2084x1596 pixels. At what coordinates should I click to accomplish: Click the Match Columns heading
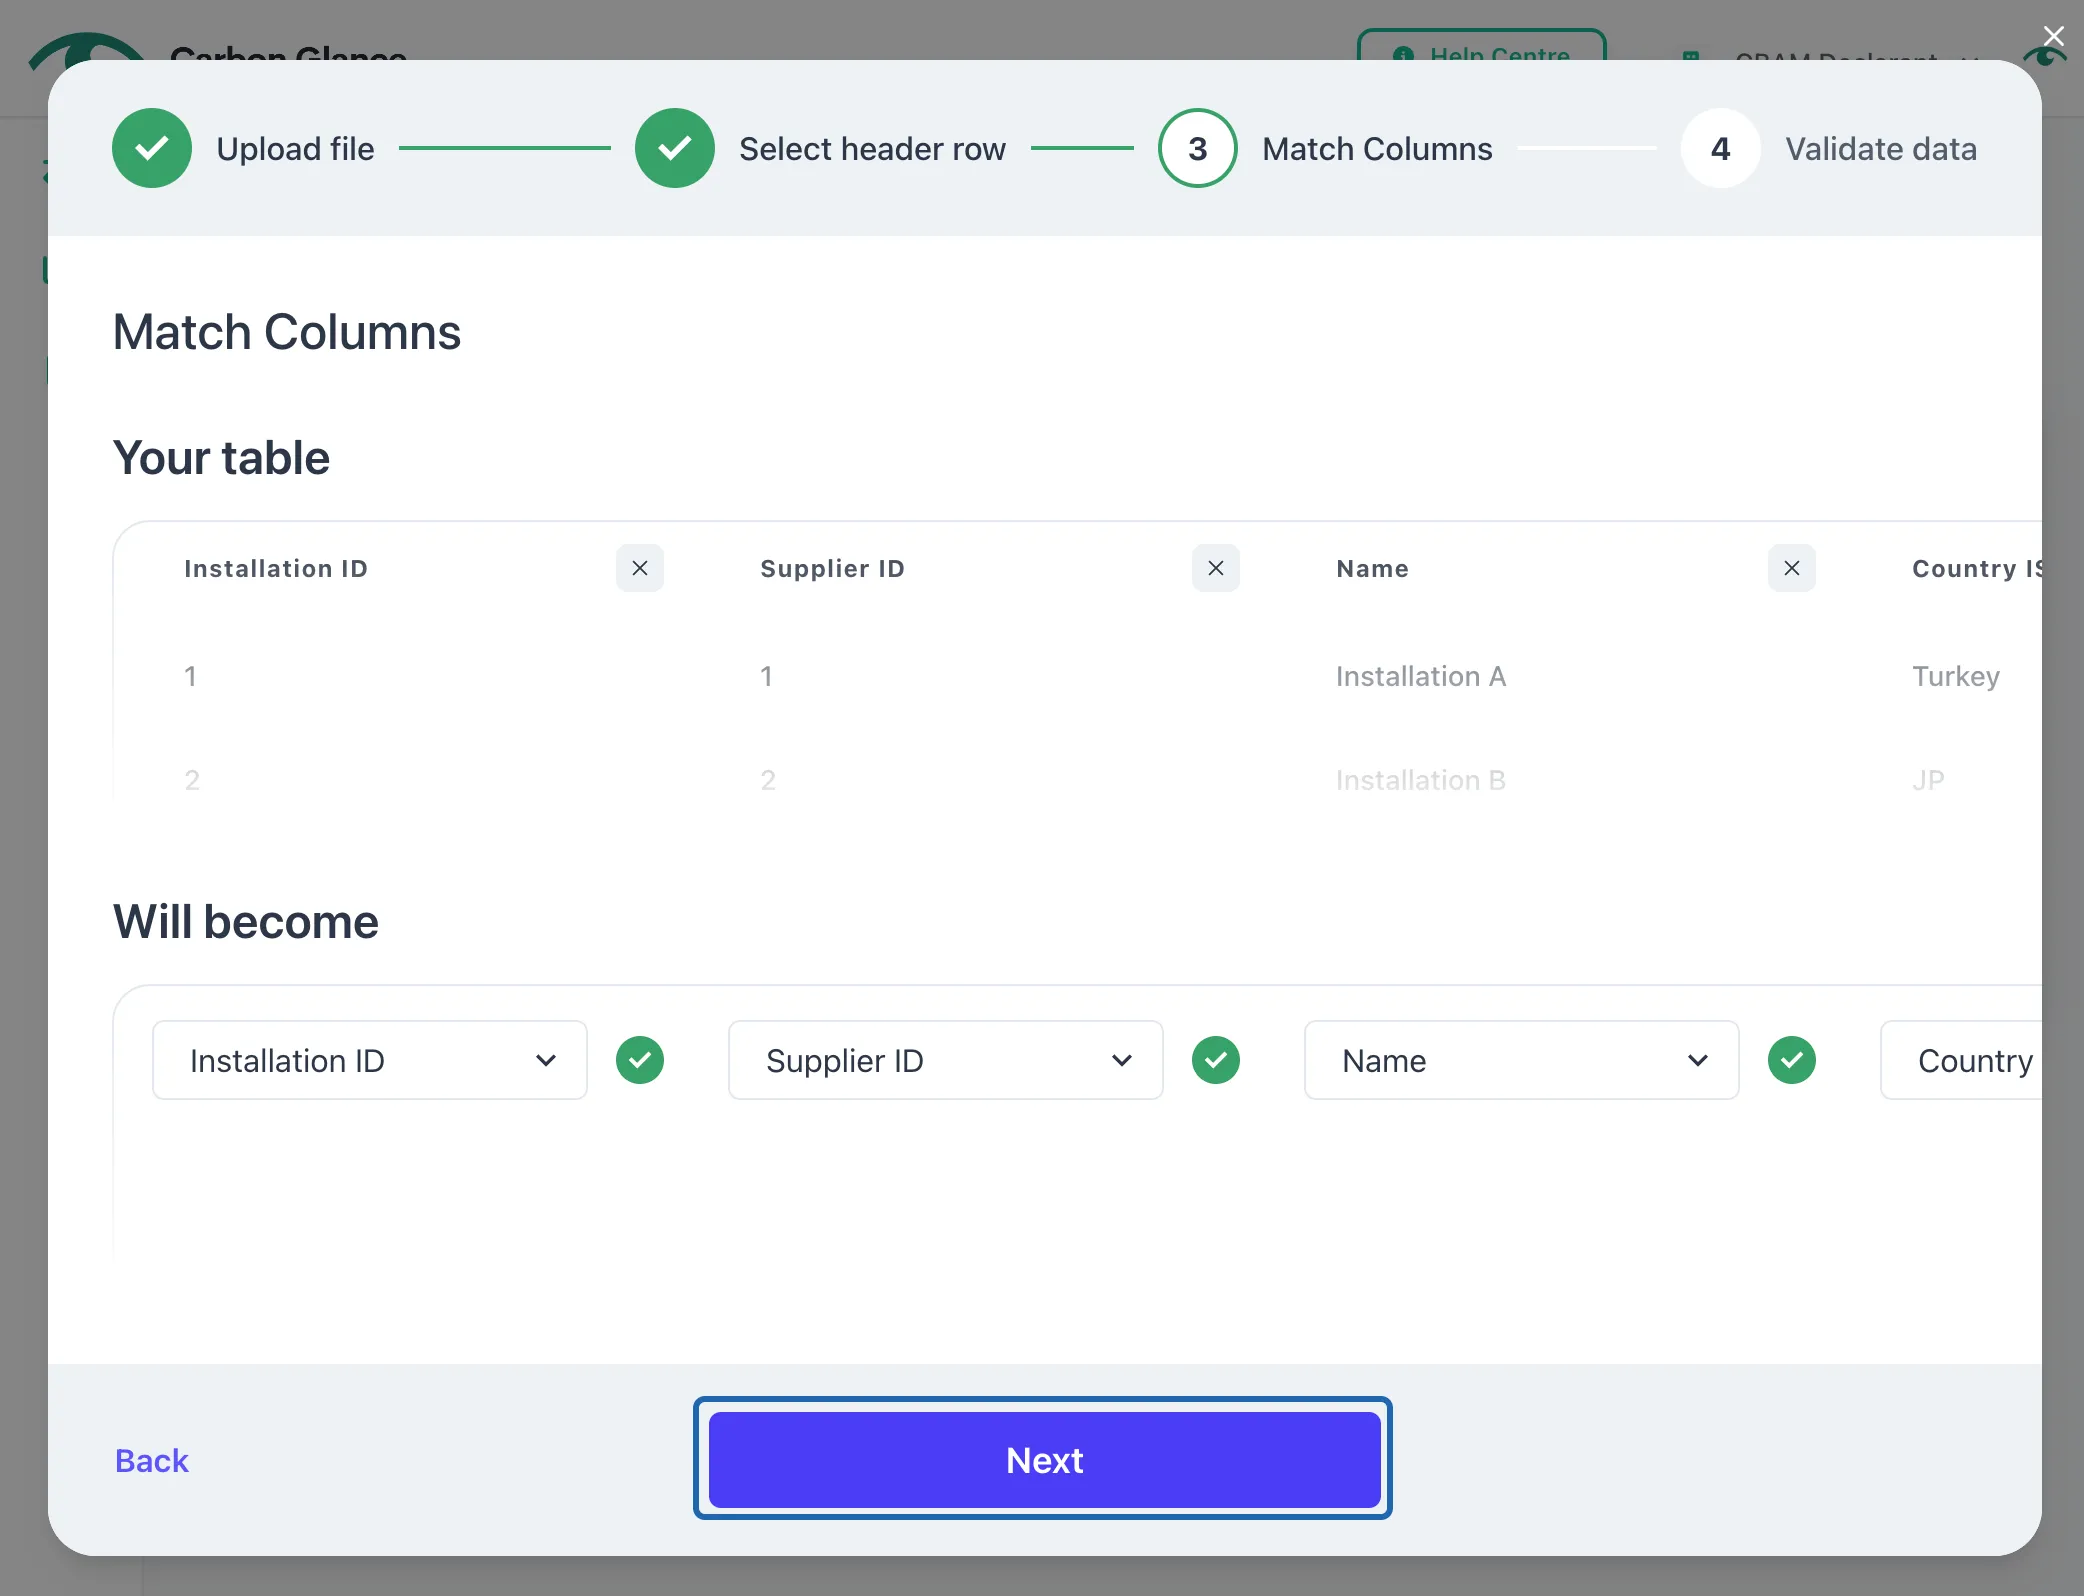287,332
